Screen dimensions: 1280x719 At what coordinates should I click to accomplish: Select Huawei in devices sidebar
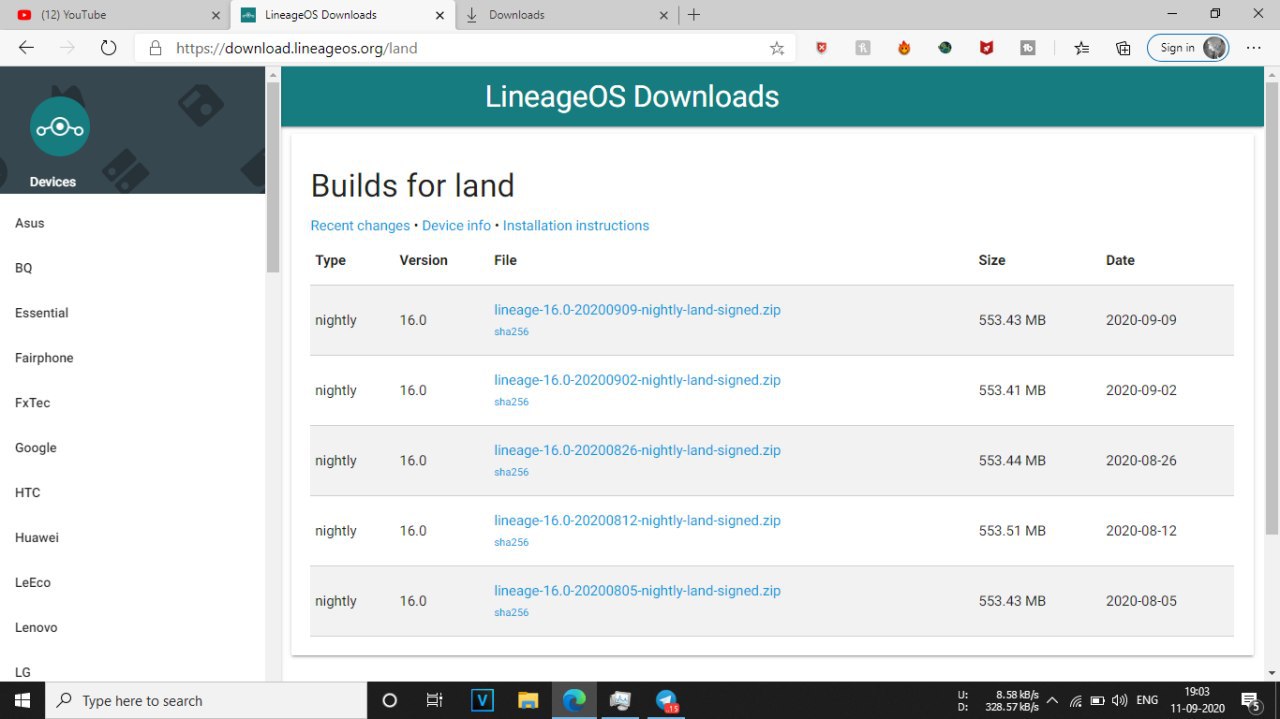37,538
